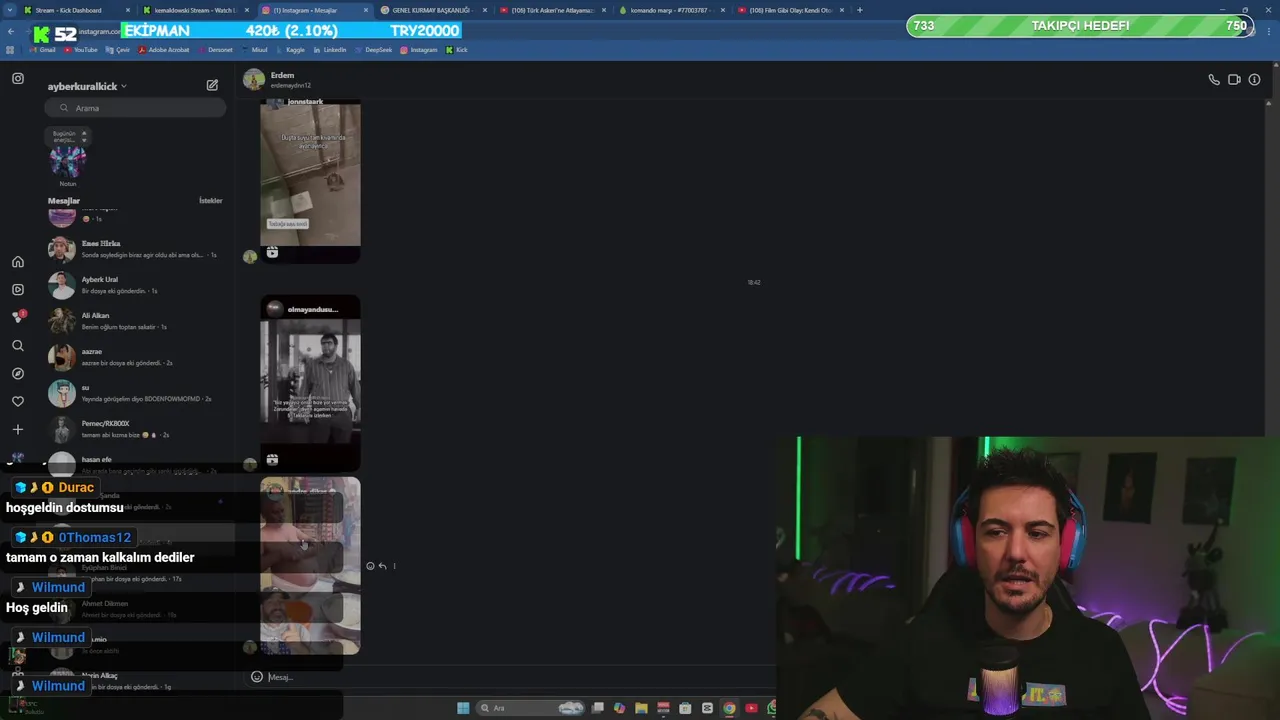Open the Ayberk Ural conversation

[x=135, y=285]
